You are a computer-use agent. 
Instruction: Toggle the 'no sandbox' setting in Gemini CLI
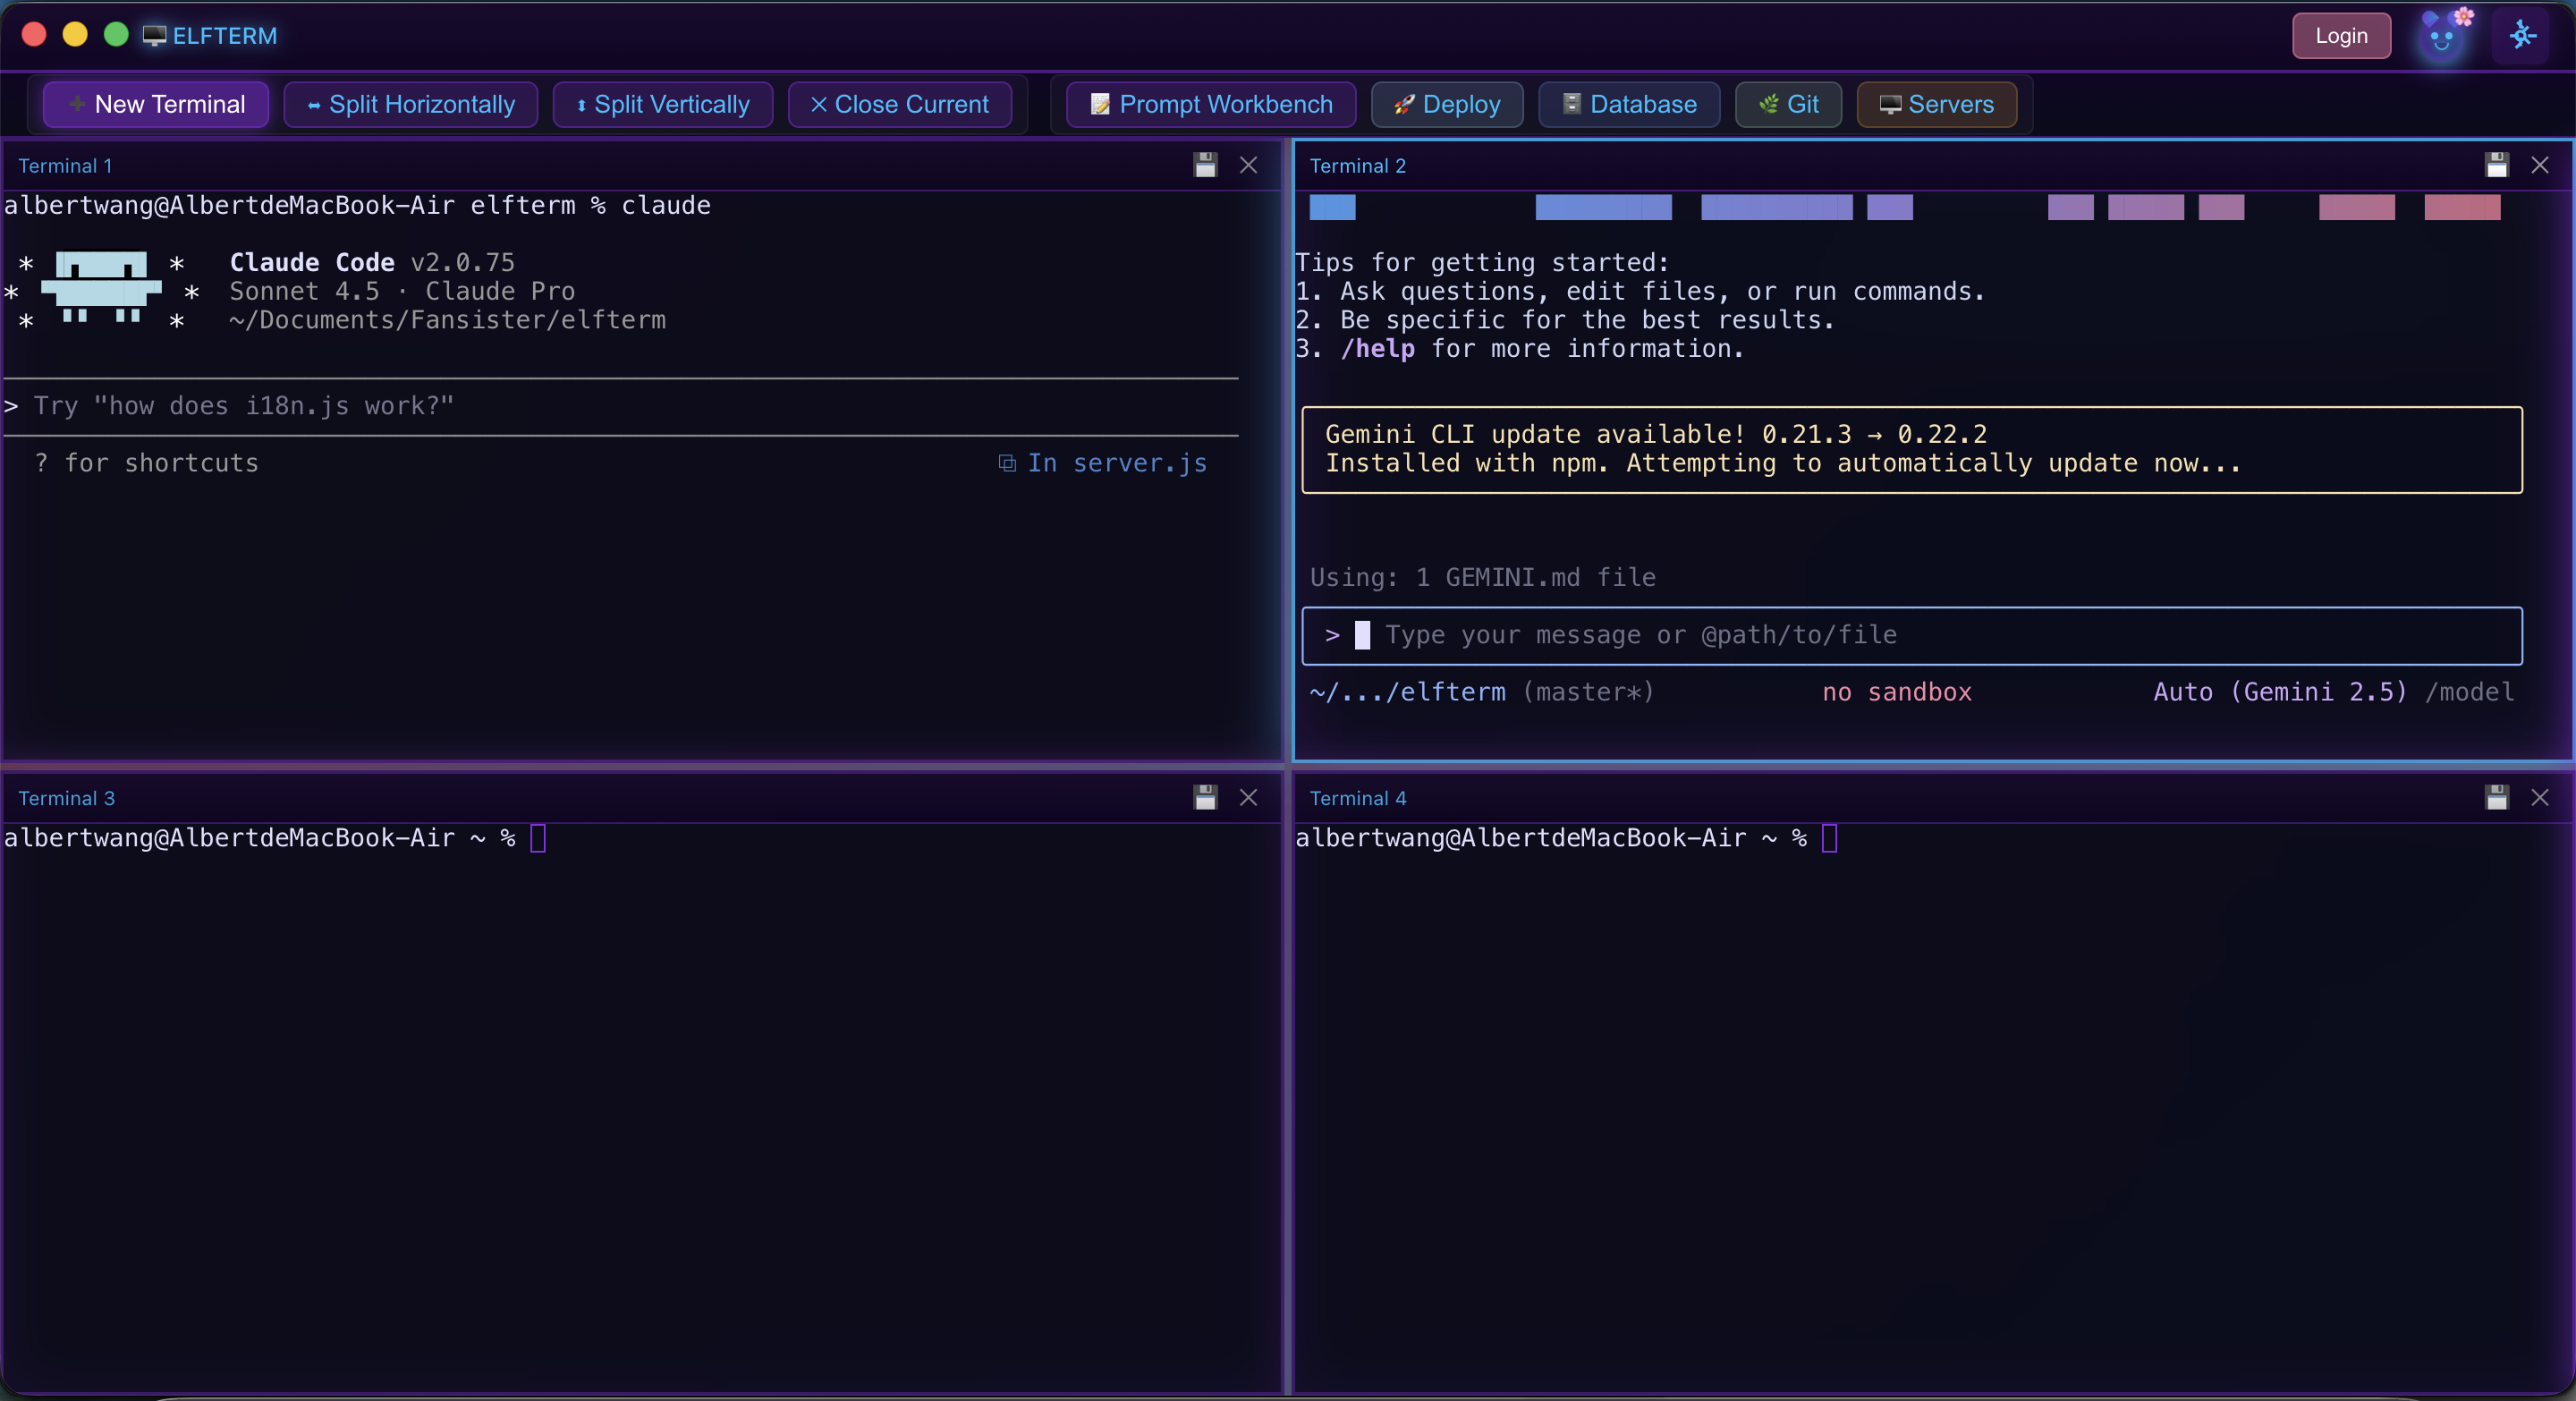(x=1895, y=692)
